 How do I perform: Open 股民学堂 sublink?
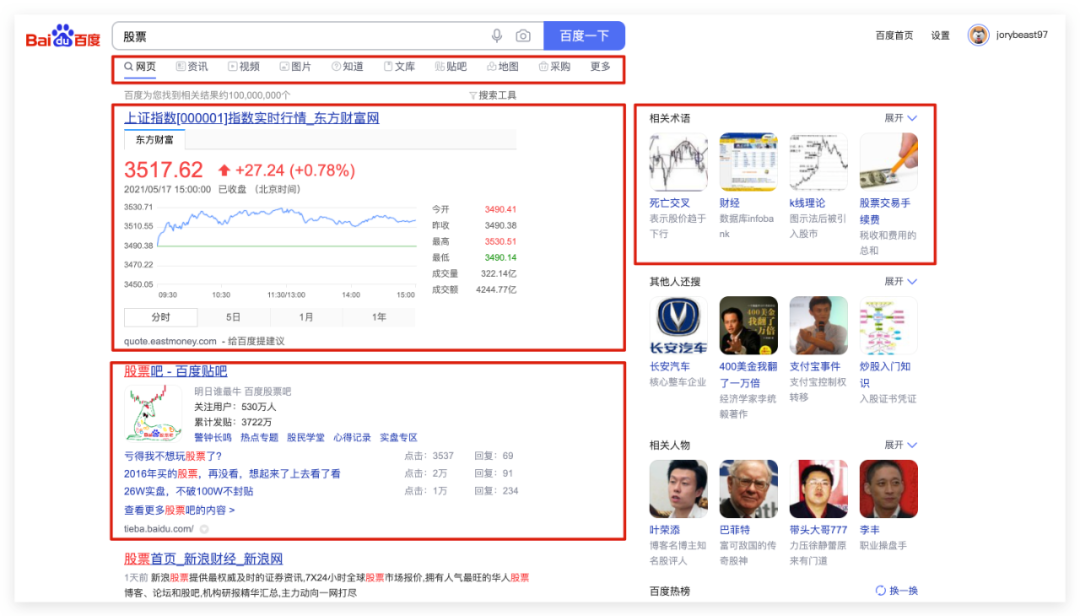(x=305, y=438)
